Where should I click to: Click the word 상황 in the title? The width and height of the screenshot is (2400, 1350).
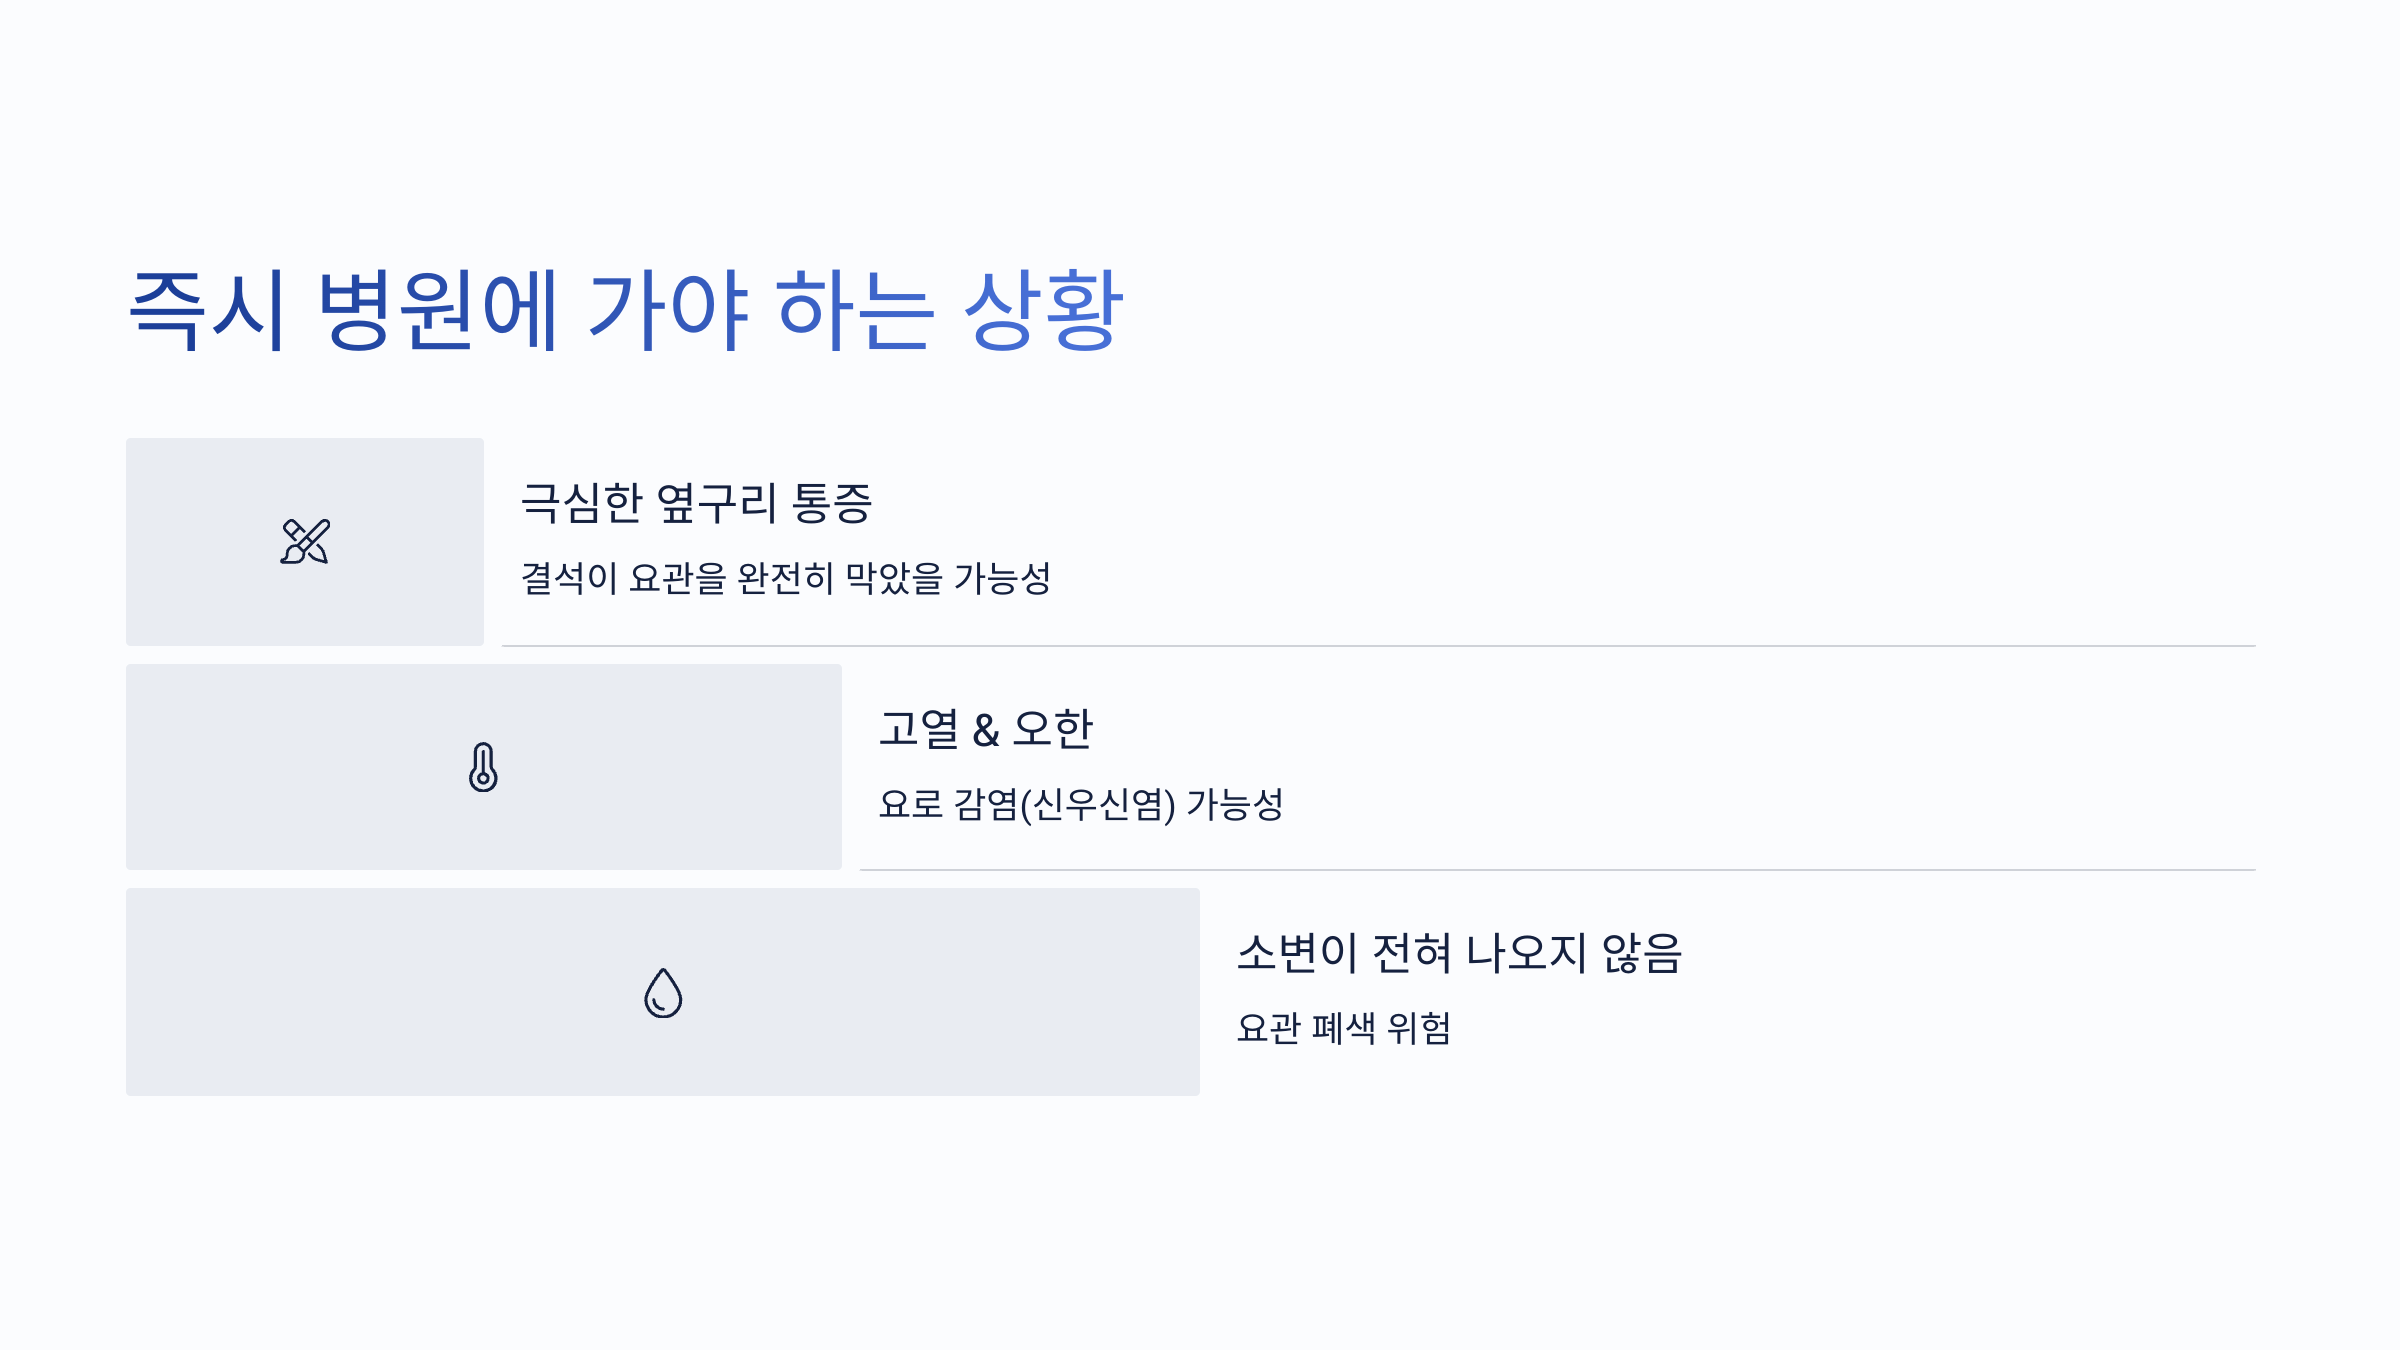coord(1044,310)
